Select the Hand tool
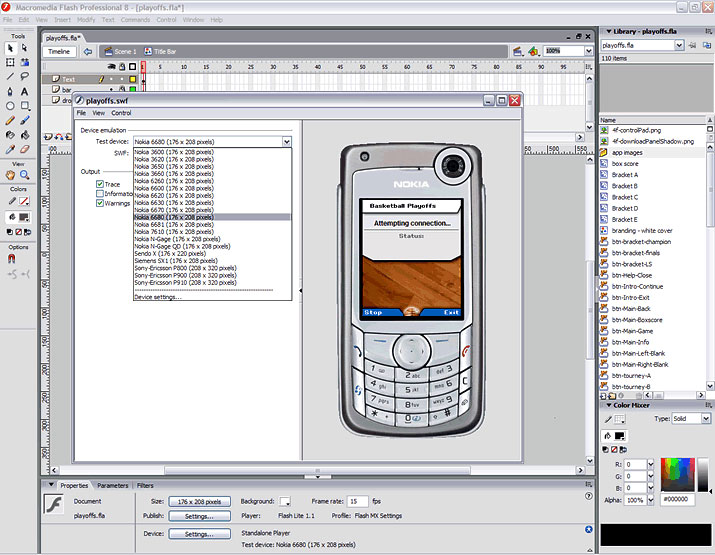The height and width of the screenshot is (555, 715). click(10, 175)
